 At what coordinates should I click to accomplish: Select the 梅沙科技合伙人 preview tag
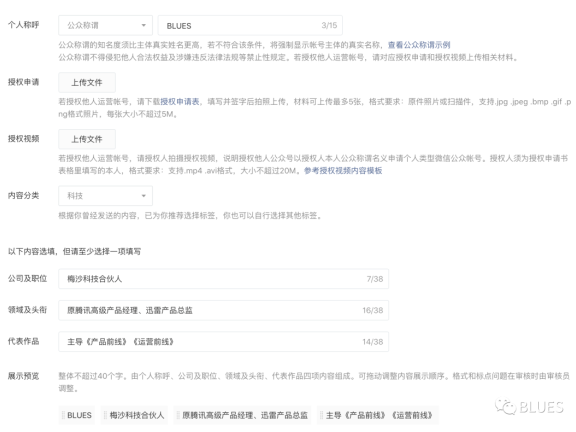click(x=134, y=415)
